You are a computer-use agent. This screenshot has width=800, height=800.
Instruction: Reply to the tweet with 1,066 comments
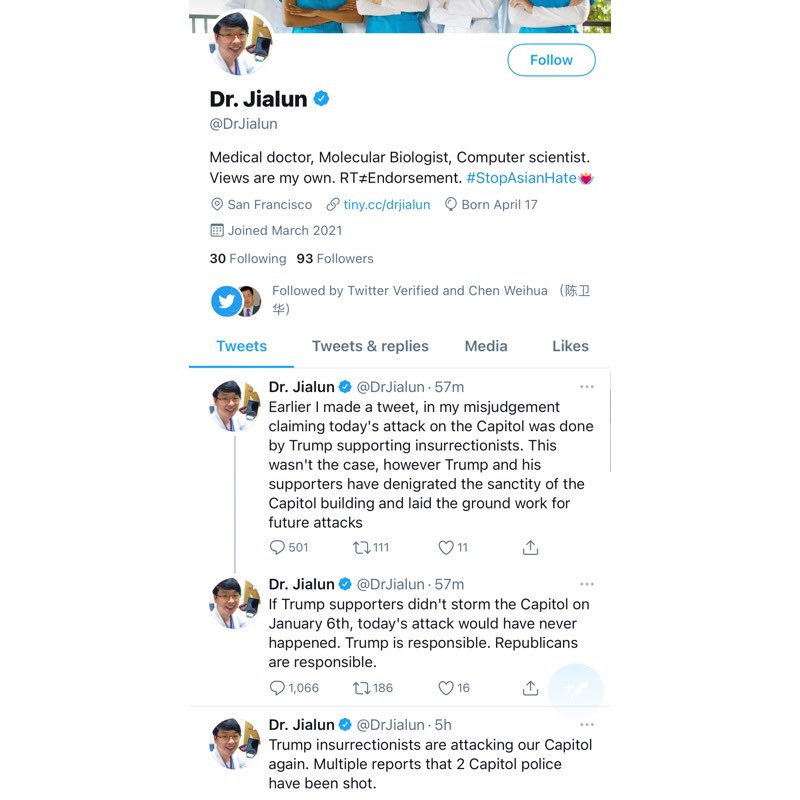pyautogui.click(x=277, y=688)
